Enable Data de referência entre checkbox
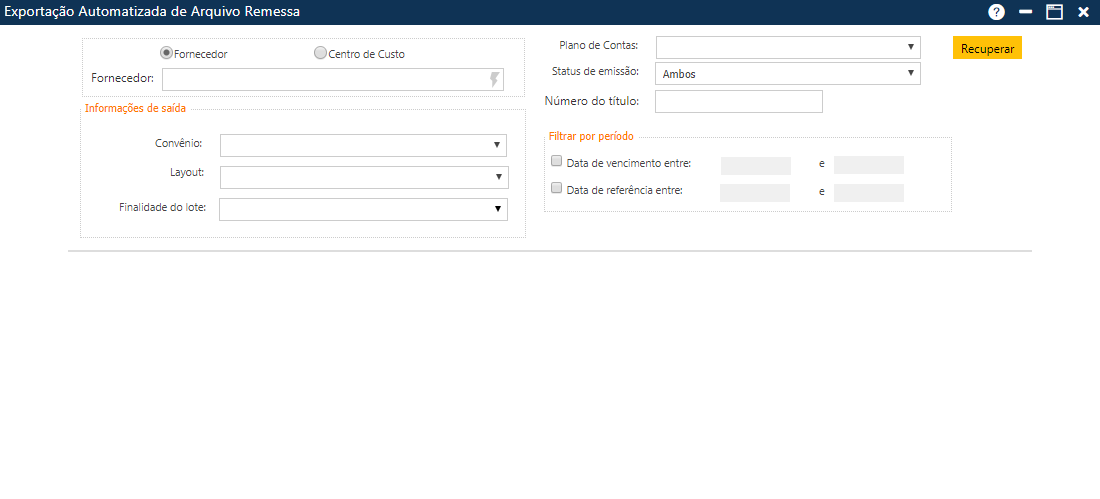This screenshot has height=499, width=1100. [x=557, y=188]
